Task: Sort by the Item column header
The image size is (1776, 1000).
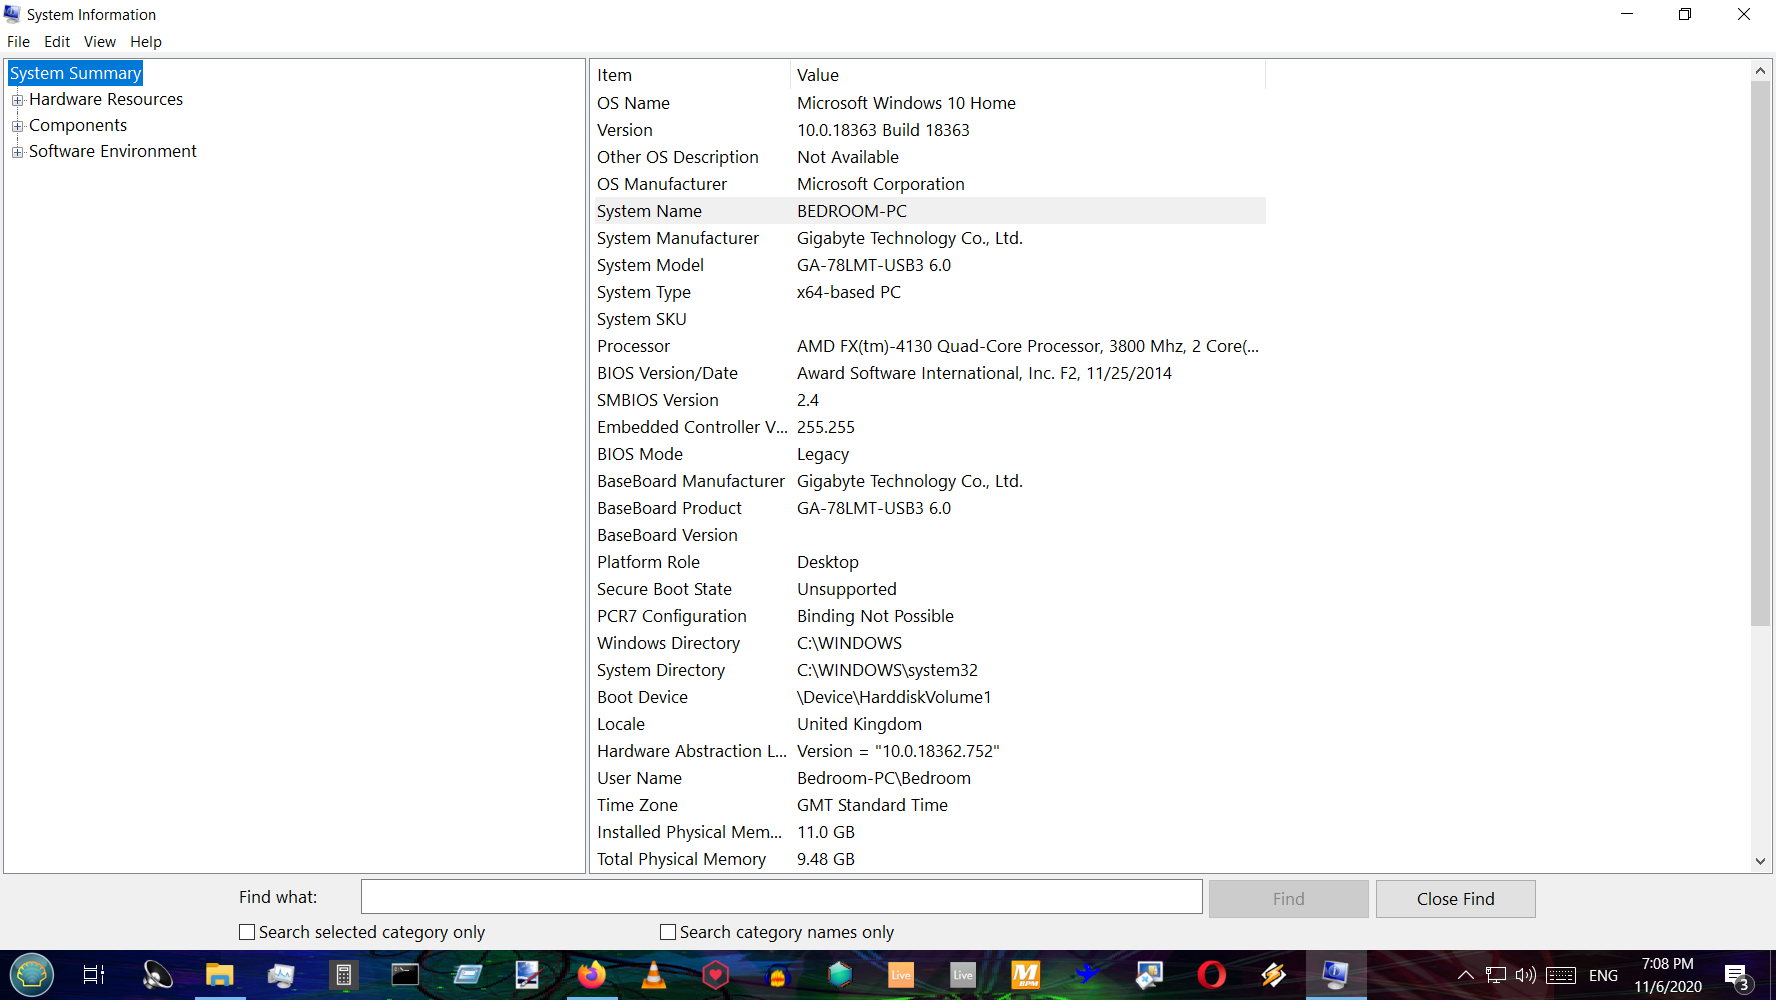Action: pos(690,75)
